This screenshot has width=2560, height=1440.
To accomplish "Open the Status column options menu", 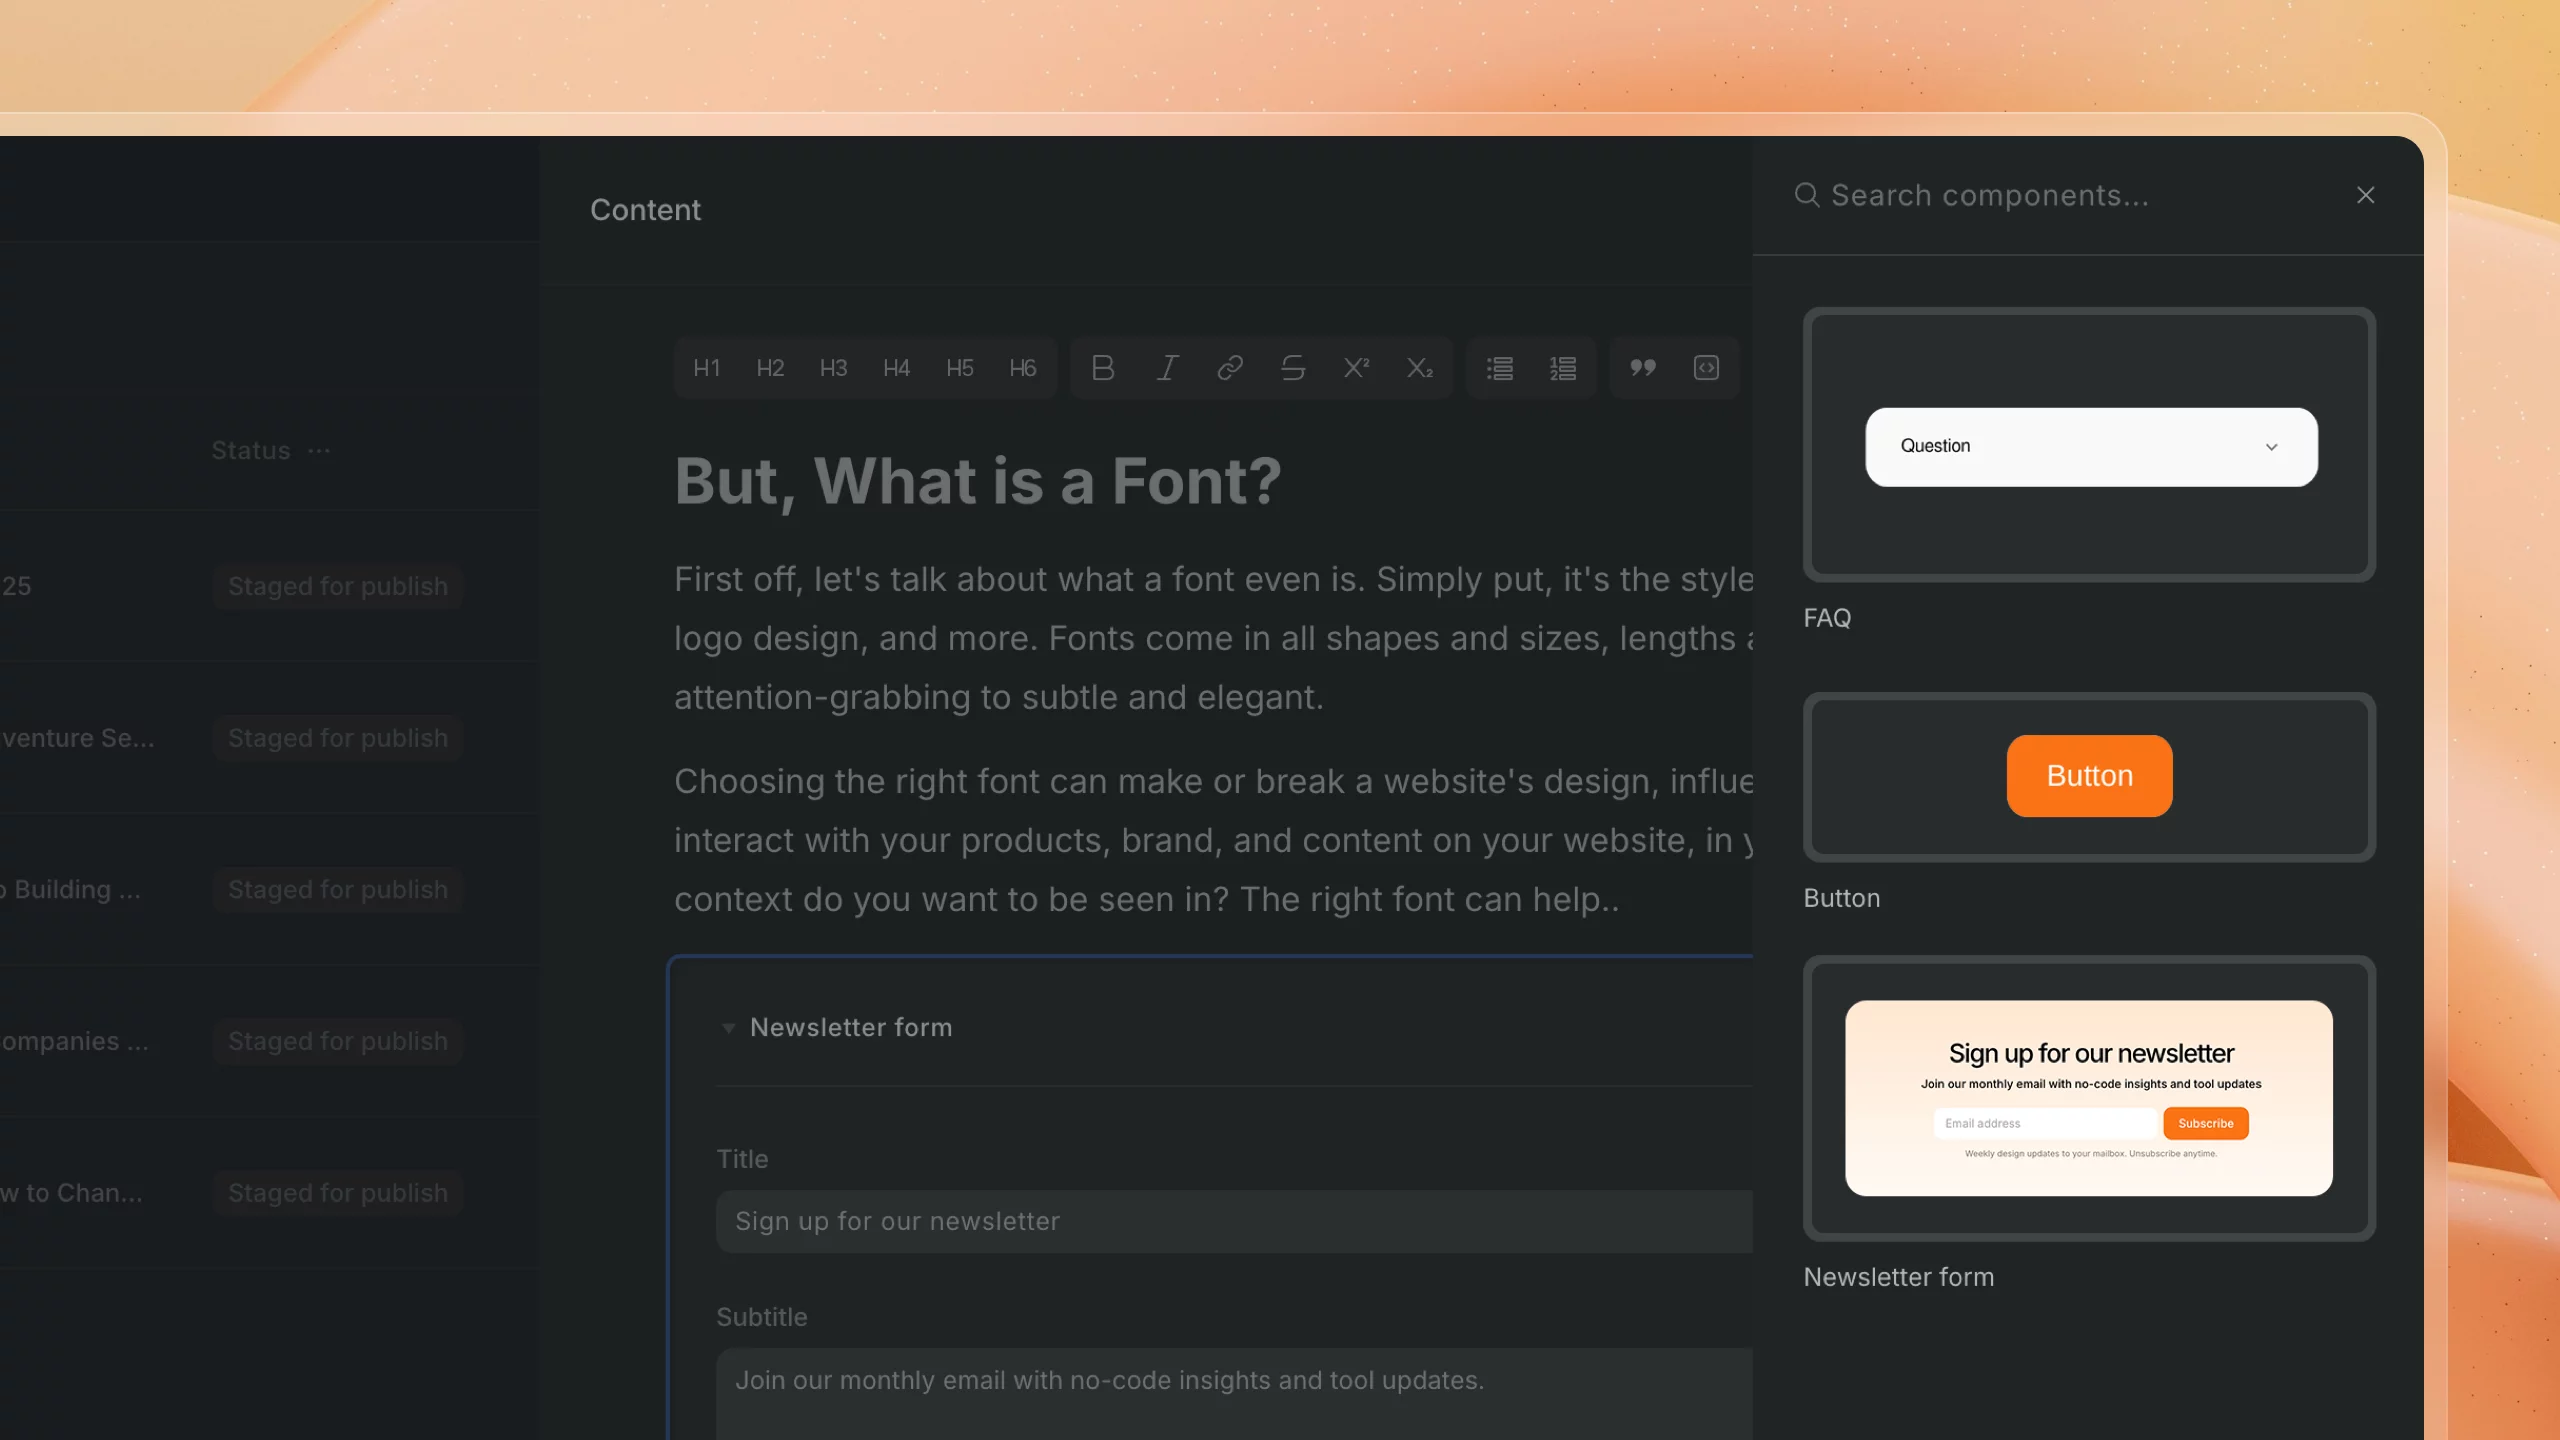I will click(x=318, y=450).
